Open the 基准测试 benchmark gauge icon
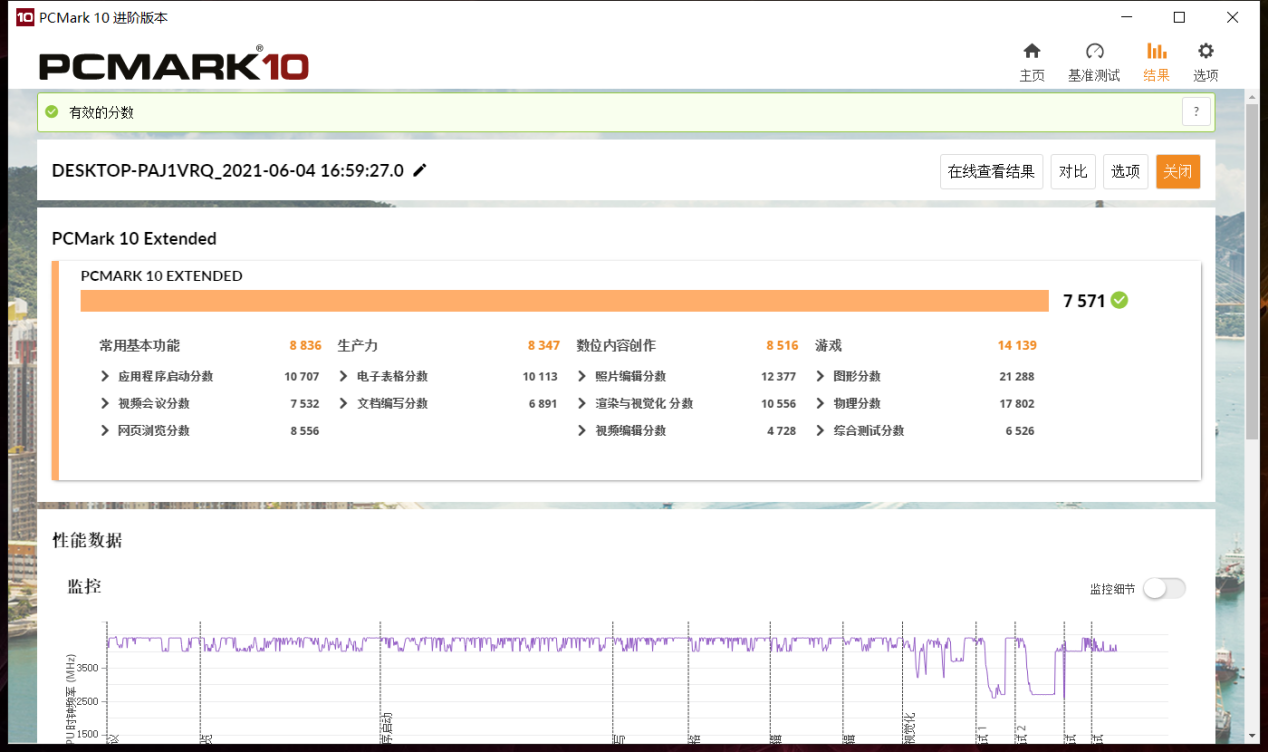Image resolution: width=1268 pixels, height=752 pixels. point(1094,52)
